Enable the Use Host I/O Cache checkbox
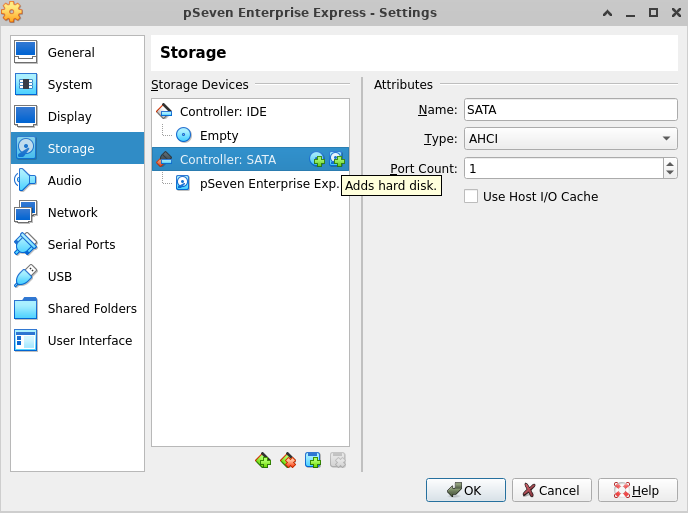This screenshot has height=513, width=688. point(471,197)
